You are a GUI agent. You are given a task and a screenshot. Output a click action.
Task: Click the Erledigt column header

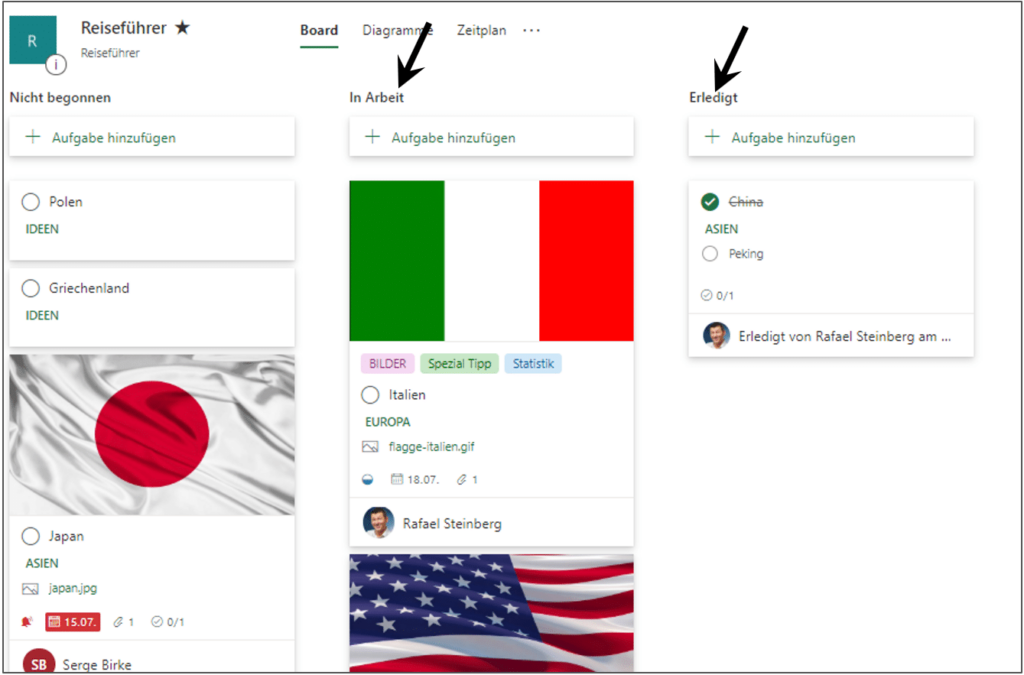713,98
